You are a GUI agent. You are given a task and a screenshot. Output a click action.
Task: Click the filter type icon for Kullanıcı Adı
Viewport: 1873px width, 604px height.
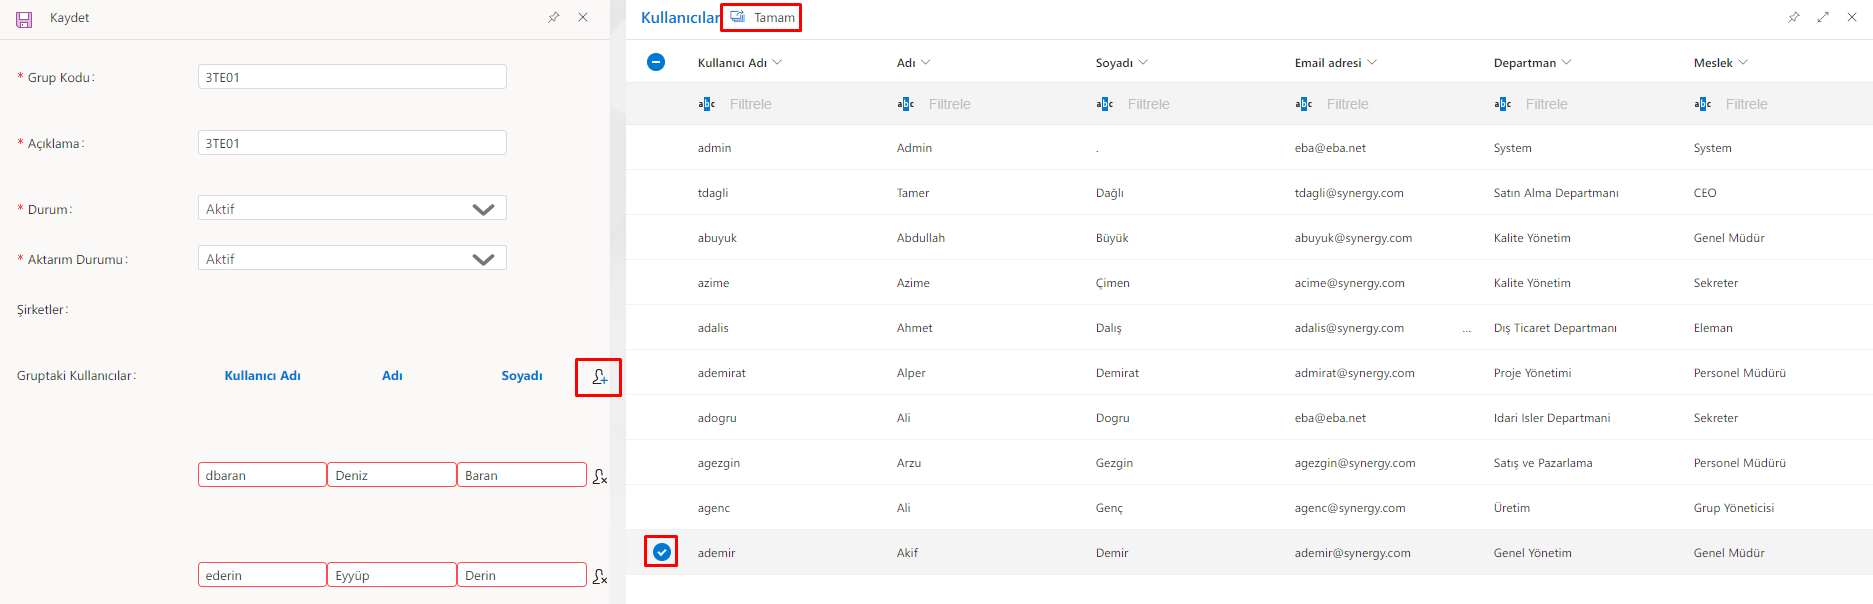(707, 104)
